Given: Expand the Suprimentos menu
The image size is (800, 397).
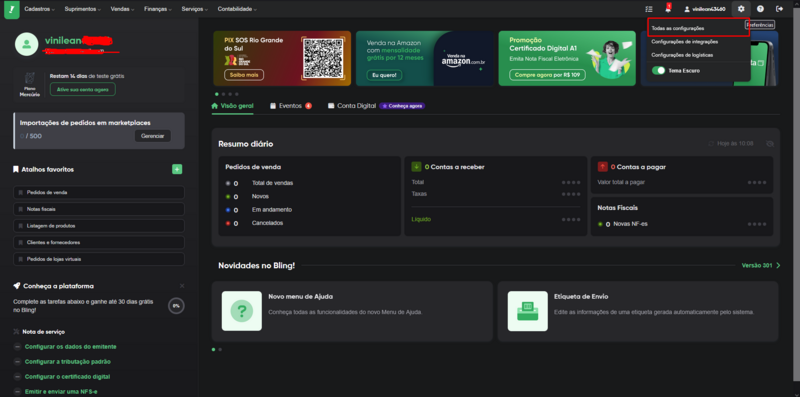Looking at the screenshot, I should tap(84, 9).
